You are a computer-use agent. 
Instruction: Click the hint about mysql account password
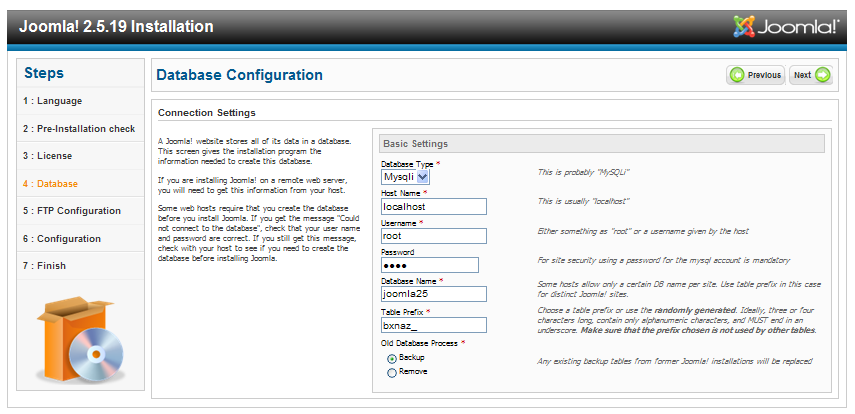coord(663,261)
